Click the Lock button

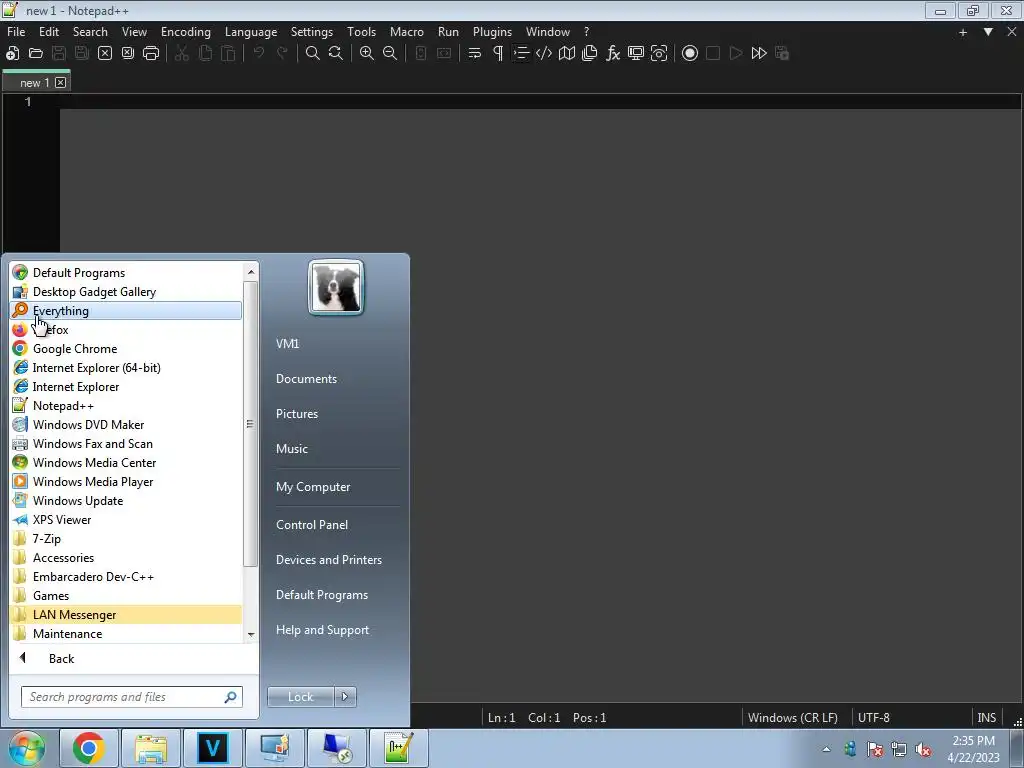coord(300,697)
